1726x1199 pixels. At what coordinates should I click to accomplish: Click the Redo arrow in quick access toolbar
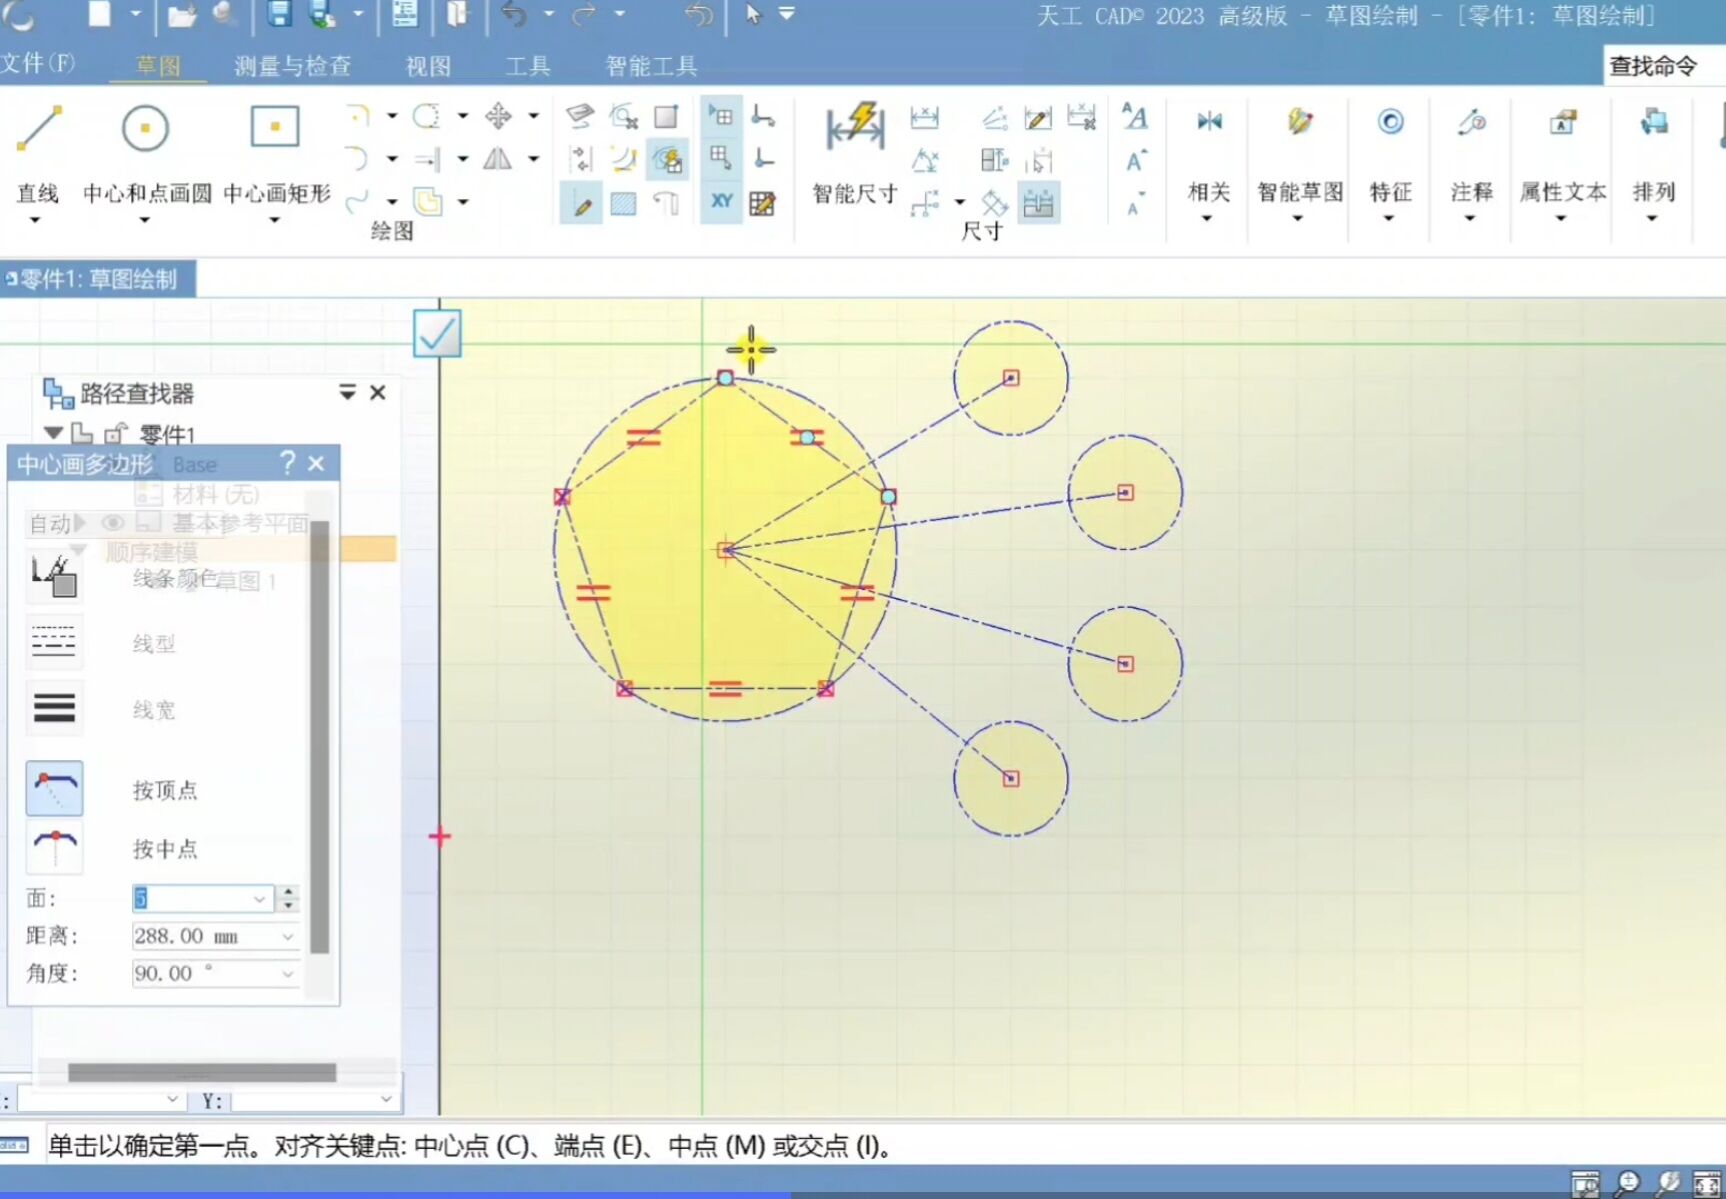coord(584,14)
